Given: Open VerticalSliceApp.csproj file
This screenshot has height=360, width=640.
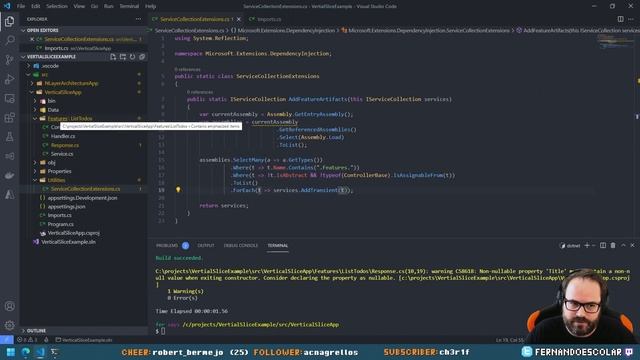Looking at the screenshot, I should [x=73, y=233].
